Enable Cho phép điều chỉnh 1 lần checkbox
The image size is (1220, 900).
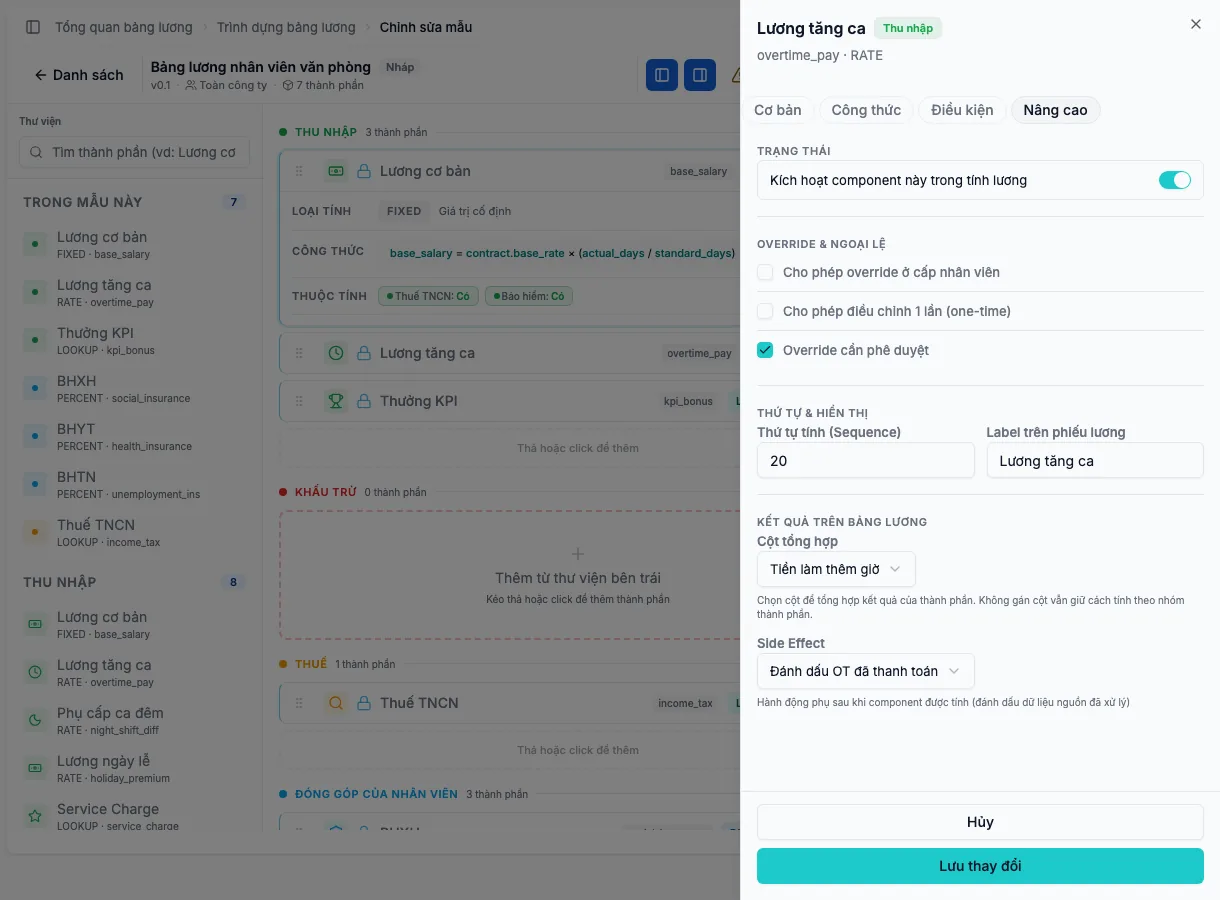coord(765,311)
